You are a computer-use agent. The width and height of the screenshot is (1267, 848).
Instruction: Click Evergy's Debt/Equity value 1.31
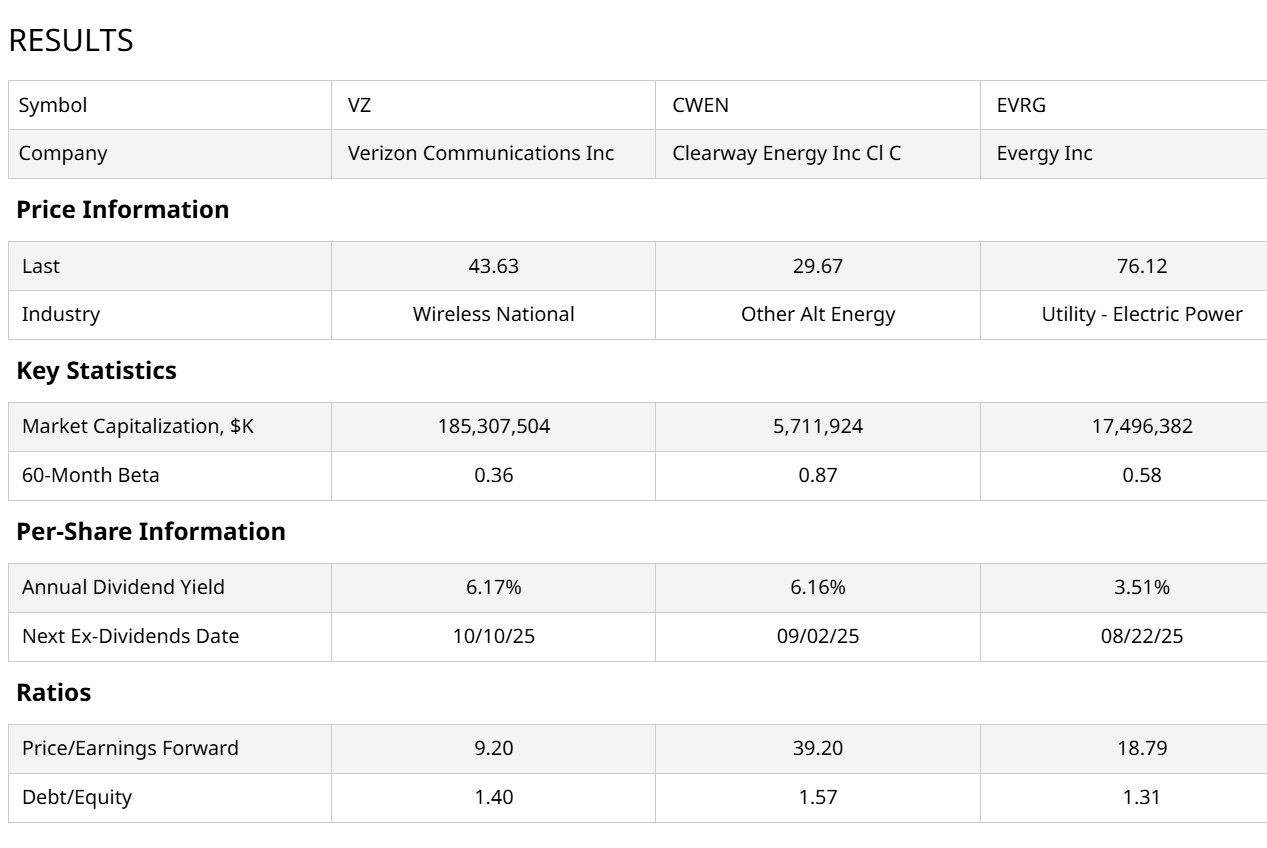(1141, 798)
